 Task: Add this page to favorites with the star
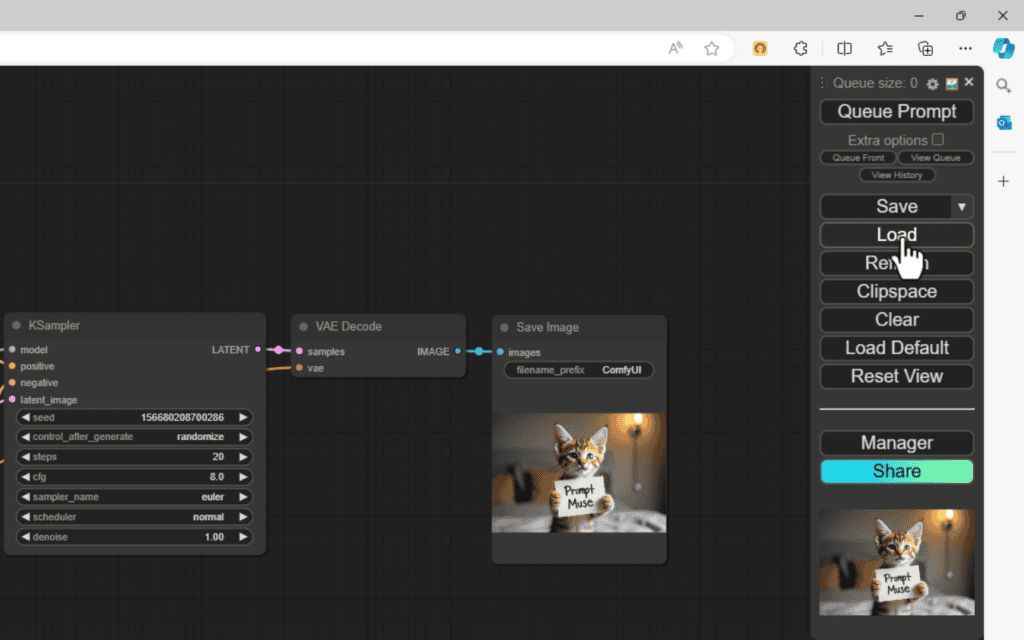711,47
